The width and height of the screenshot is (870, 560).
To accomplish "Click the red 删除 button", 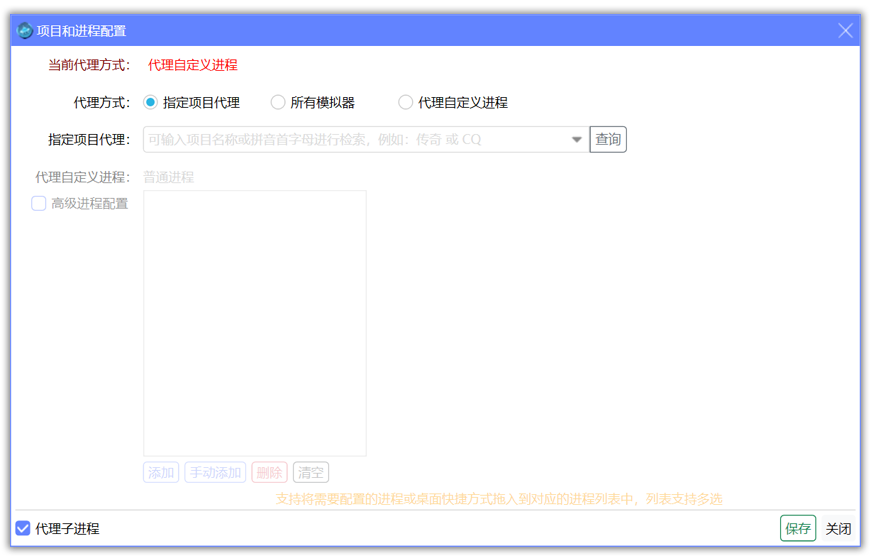I will click(269, 473).
